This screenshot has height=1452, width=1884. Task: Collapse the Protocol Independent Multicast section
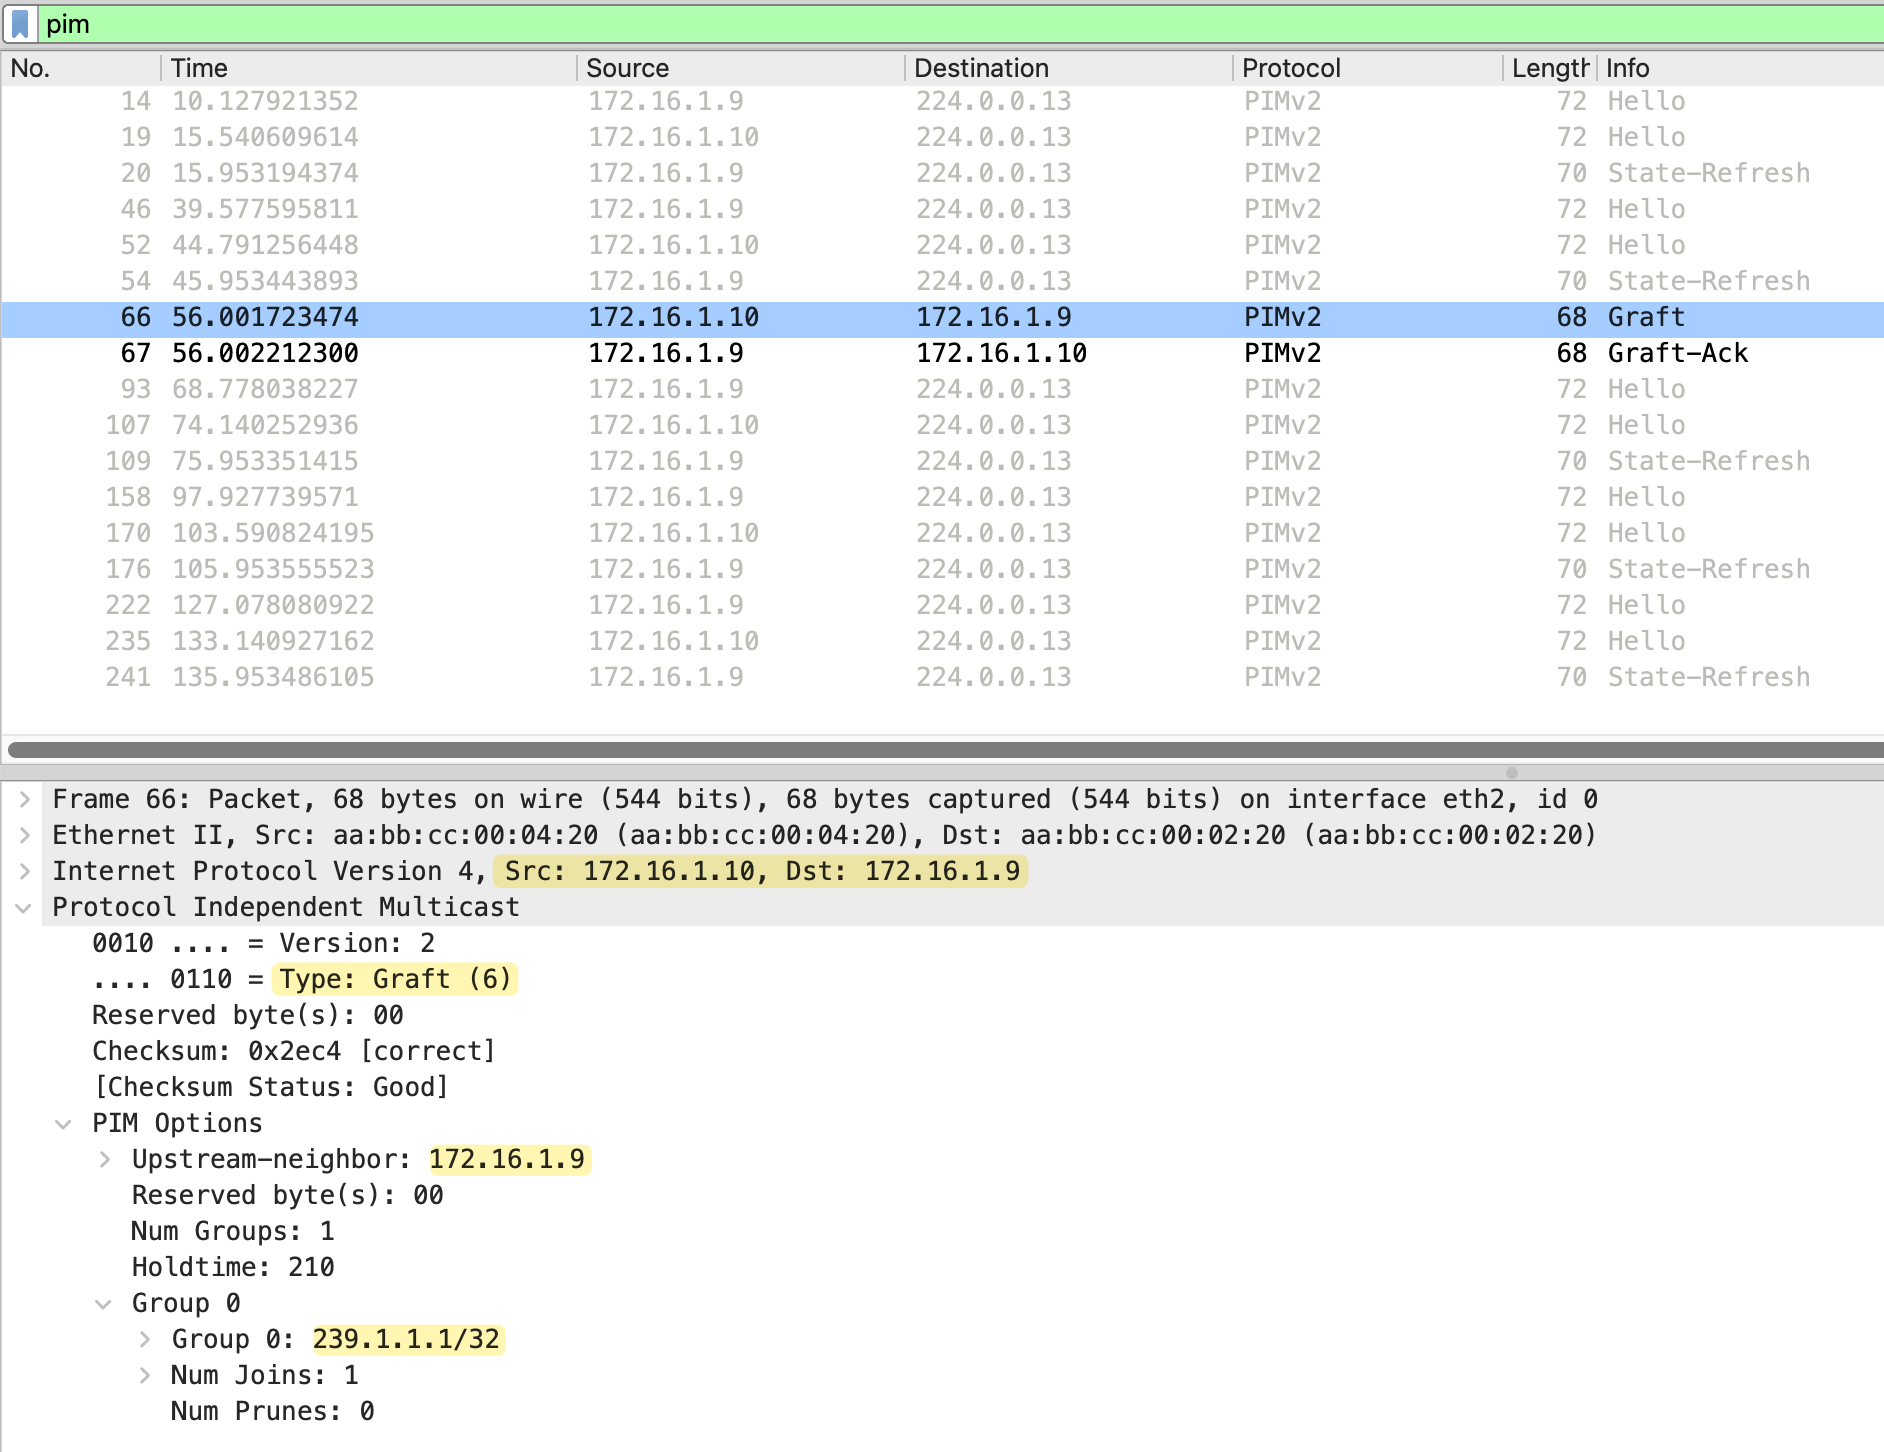click(25, 908)
